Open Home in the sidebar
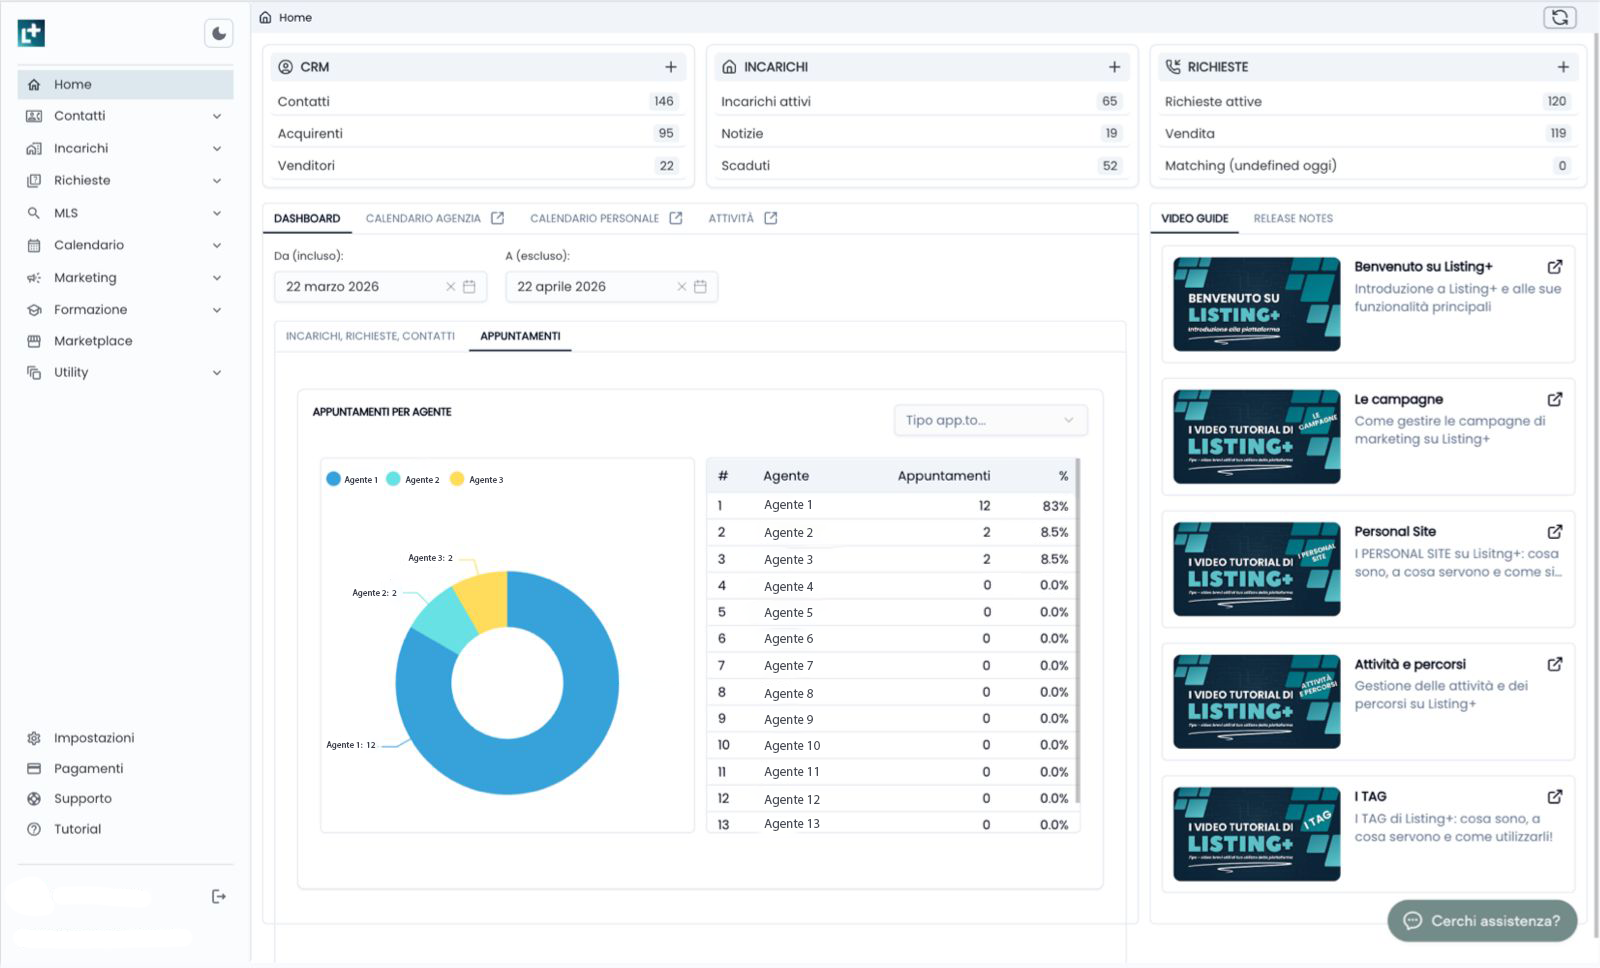This screenshot has width=1600, height=968. (x=125, y=84)
